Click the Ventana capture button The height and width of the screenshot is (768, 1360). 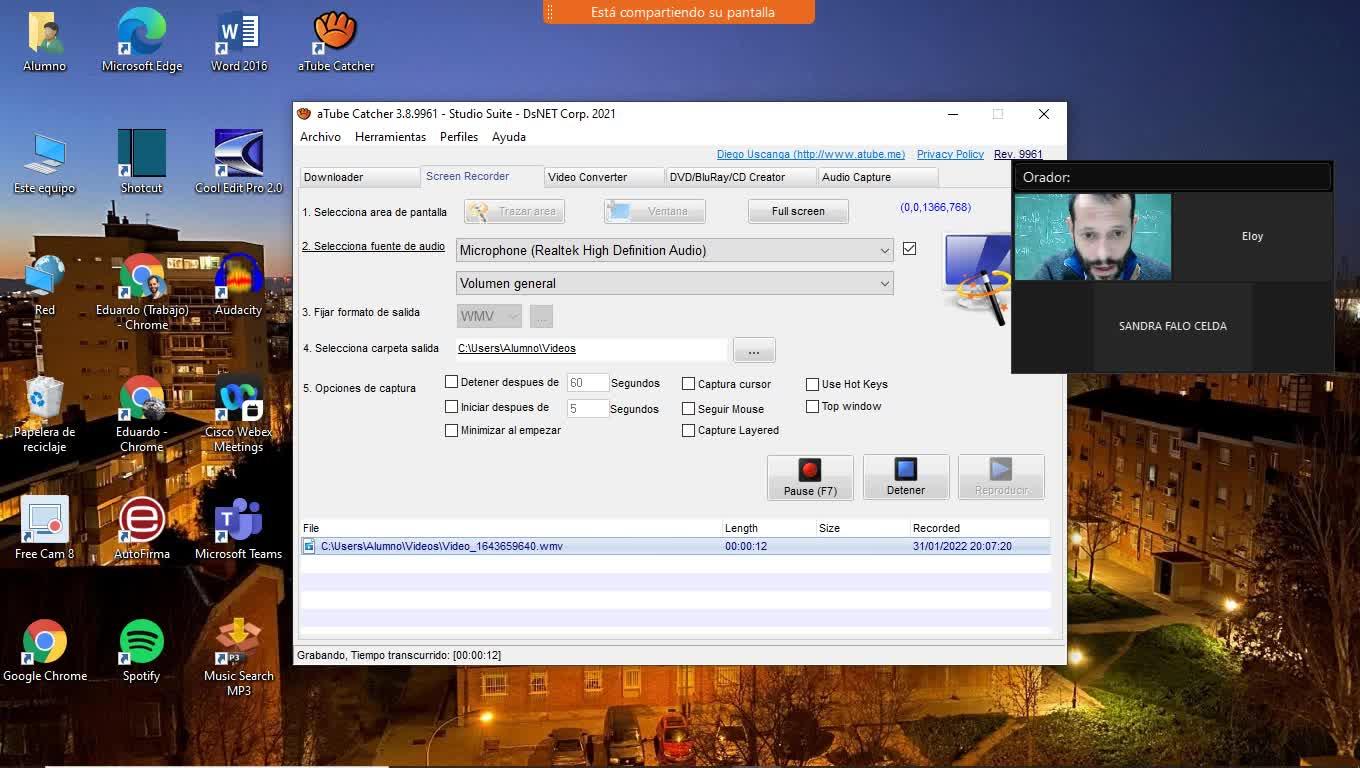(655, 211)
